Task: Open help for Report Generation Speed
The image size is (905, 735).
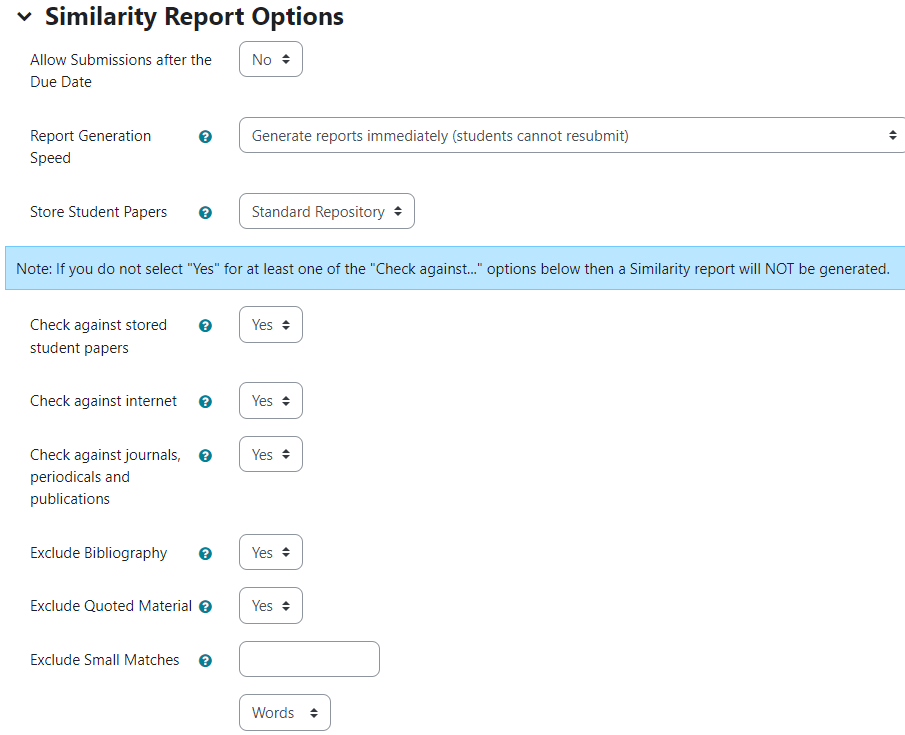Action: [205, 137]
